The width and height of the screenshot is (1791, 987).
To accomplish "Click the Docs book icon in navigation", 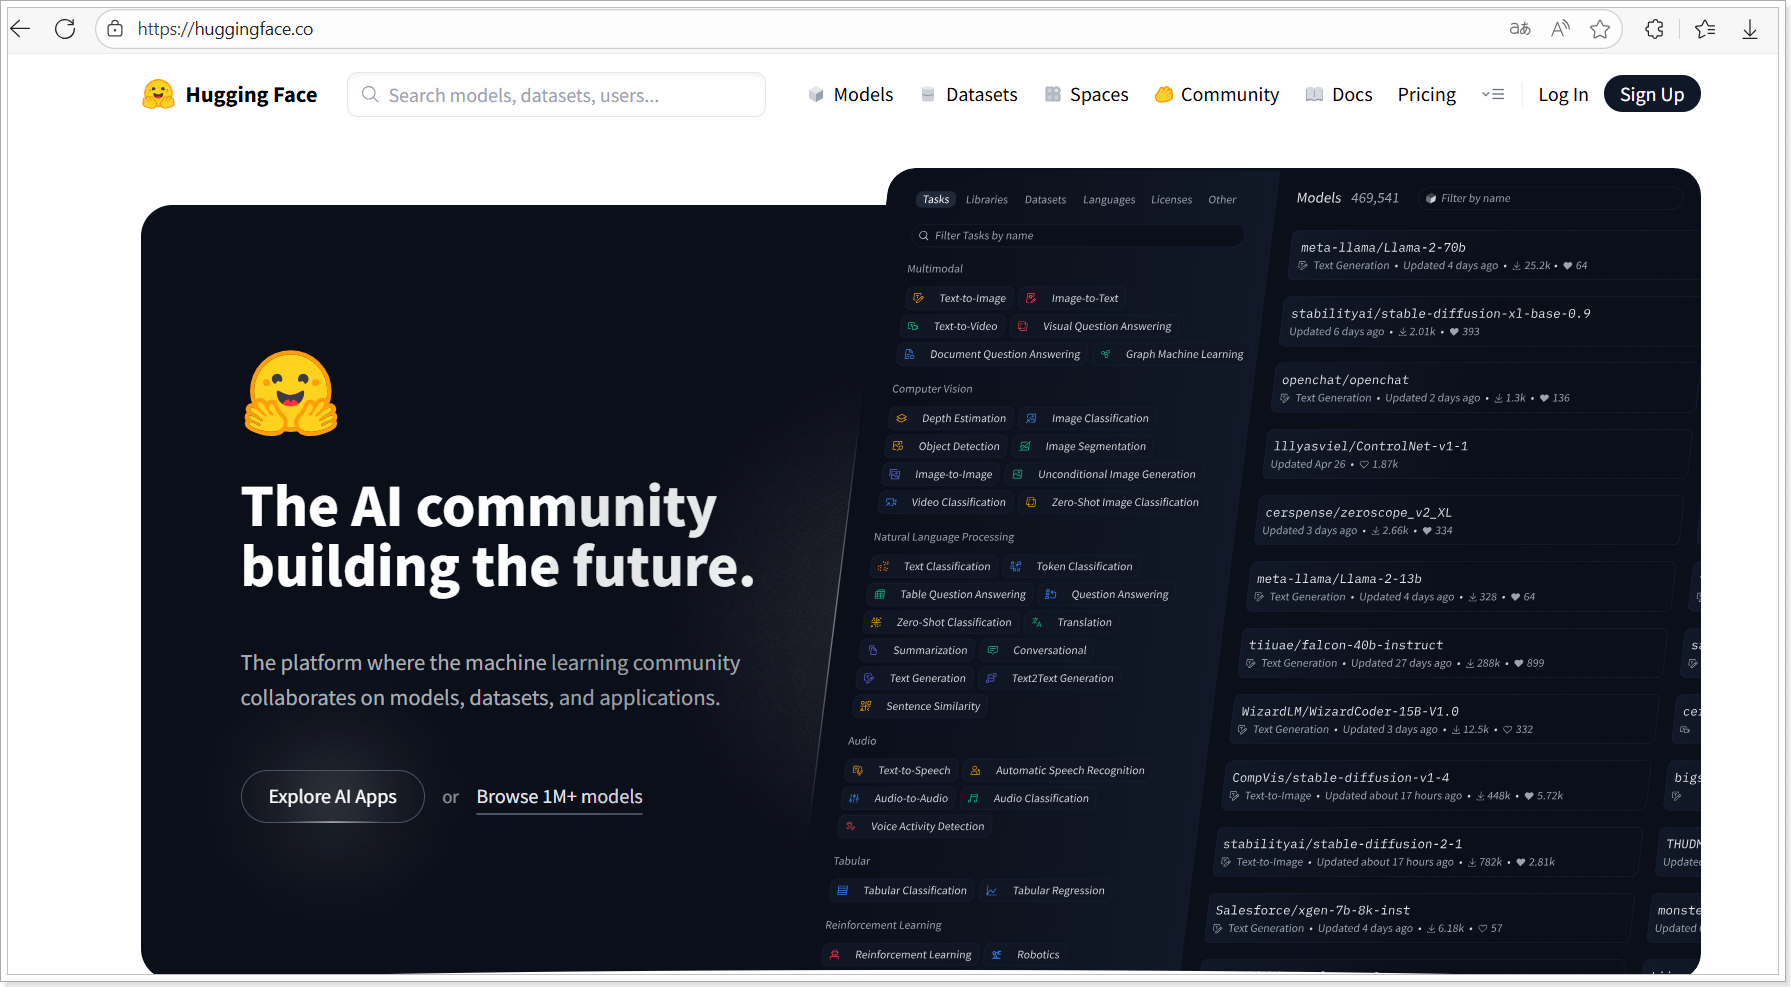I will click(x=1314, y=94).
